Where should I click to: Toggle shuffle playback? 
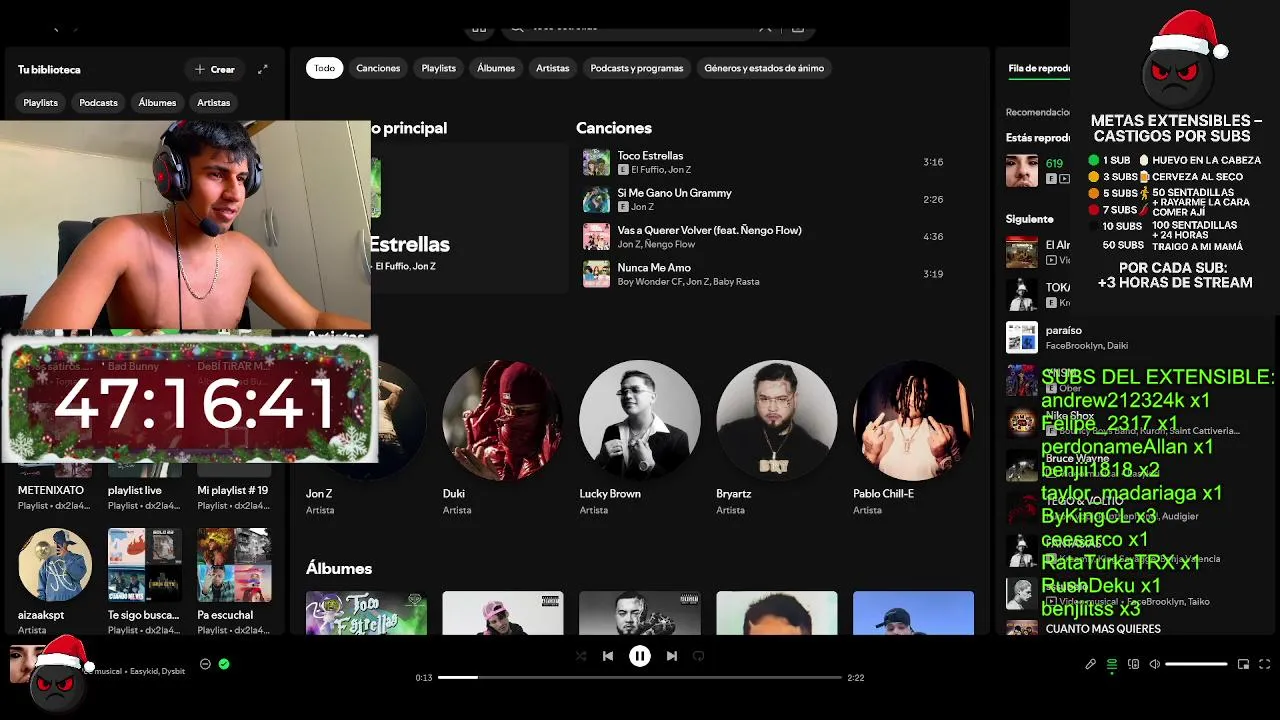(x=581, y=656)
